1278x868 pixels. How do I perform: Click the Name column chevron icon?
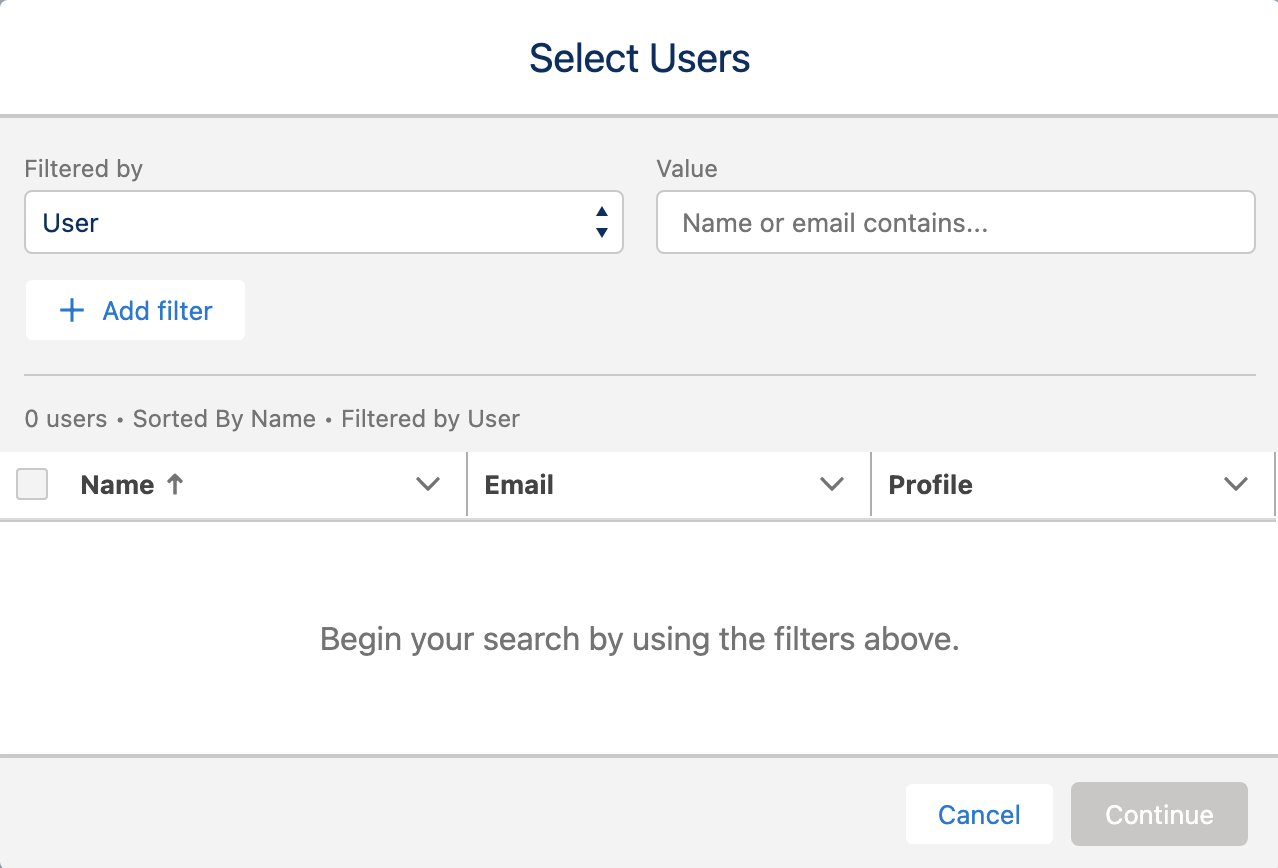click(x=428, y=484)
